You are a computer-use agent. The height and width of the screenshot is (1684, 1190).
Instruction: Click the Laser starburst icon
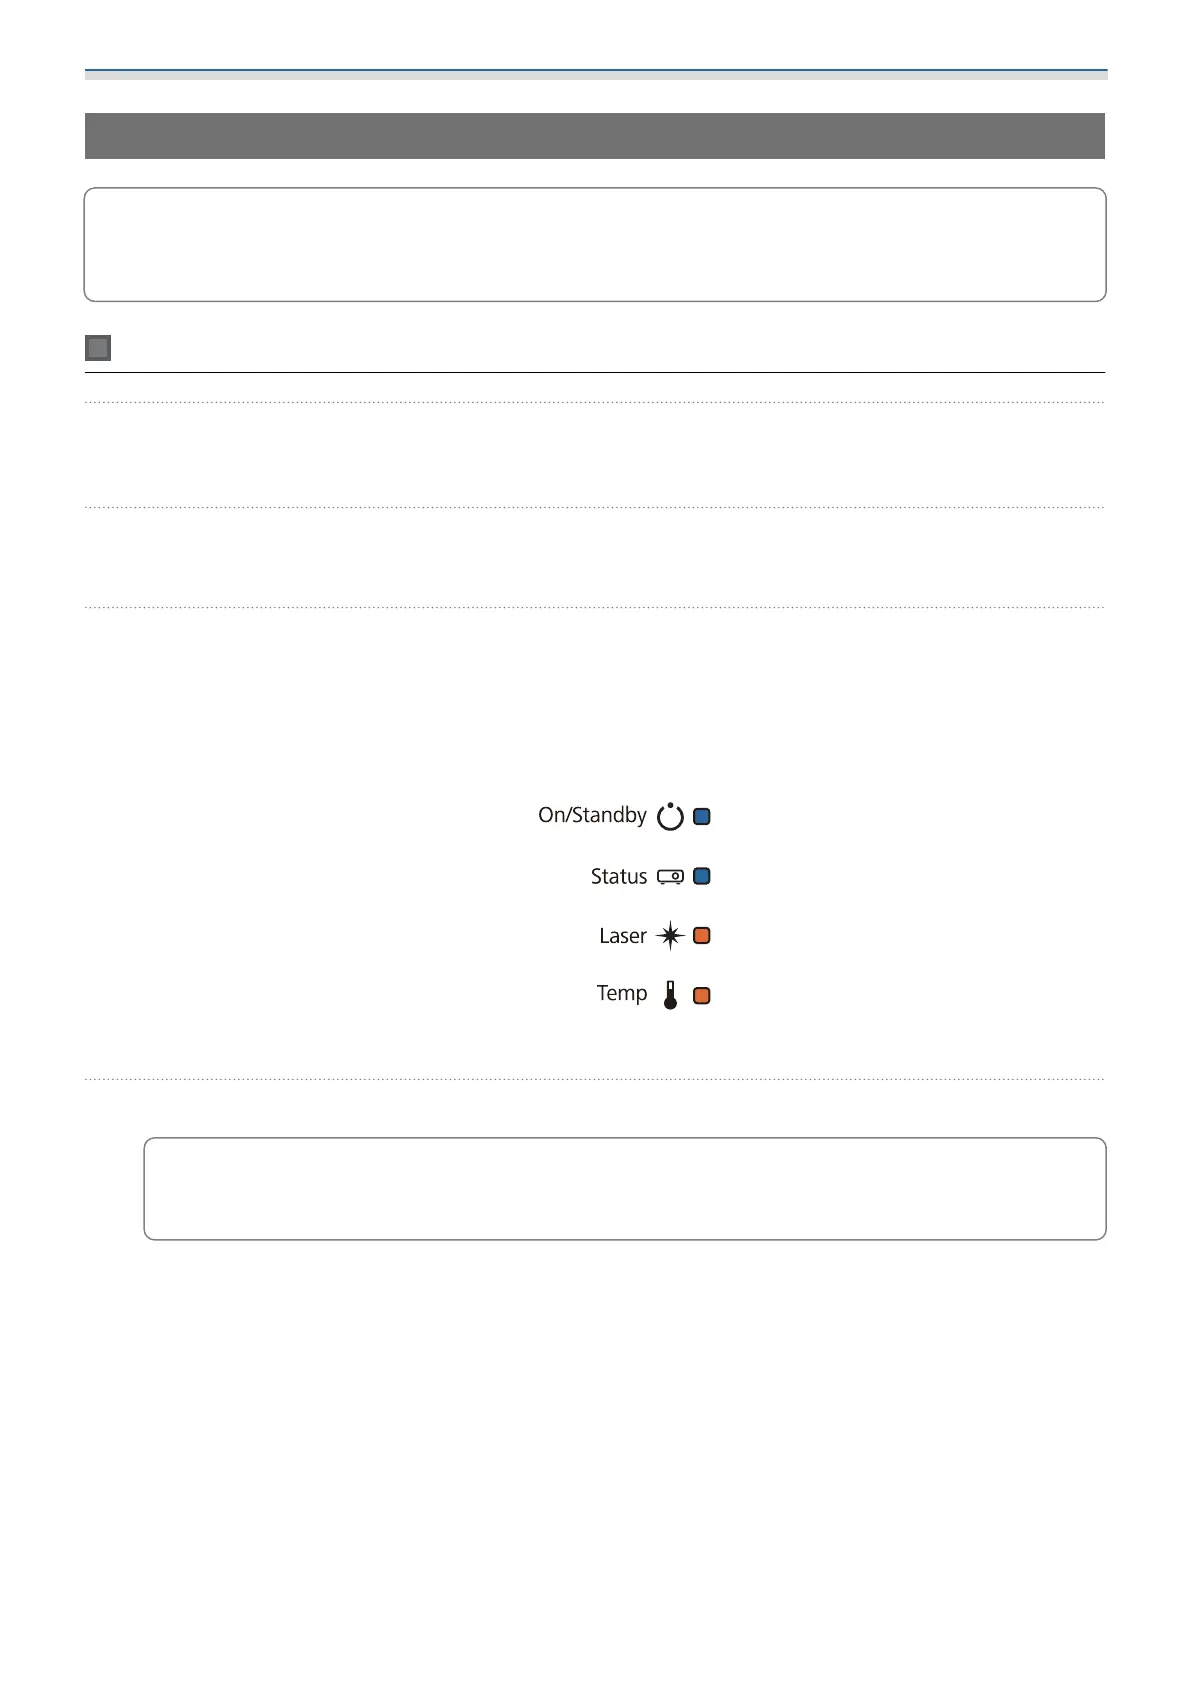tap(670, 936)
